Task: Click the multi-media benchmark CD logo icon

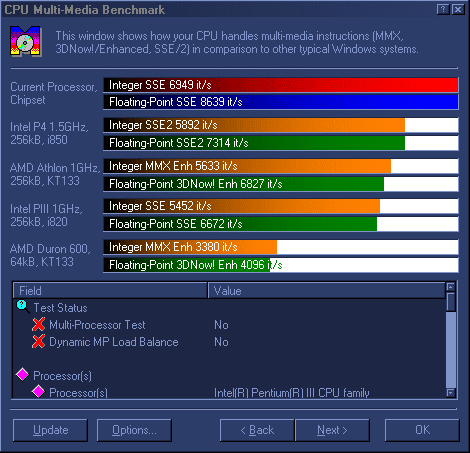Action: (x=26, y=41)
